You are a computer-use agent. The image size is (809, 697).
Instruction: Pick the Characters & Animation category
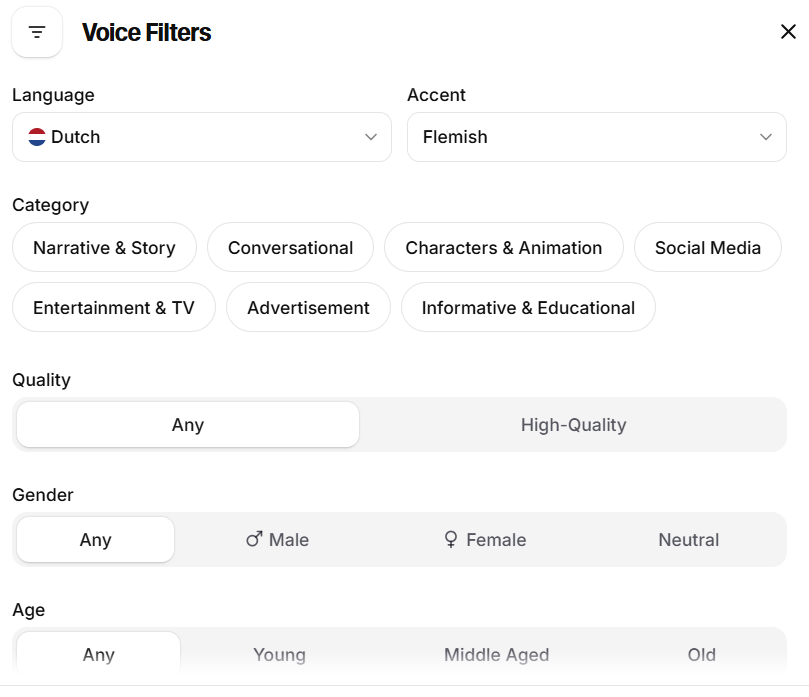[x=503, y=248]
